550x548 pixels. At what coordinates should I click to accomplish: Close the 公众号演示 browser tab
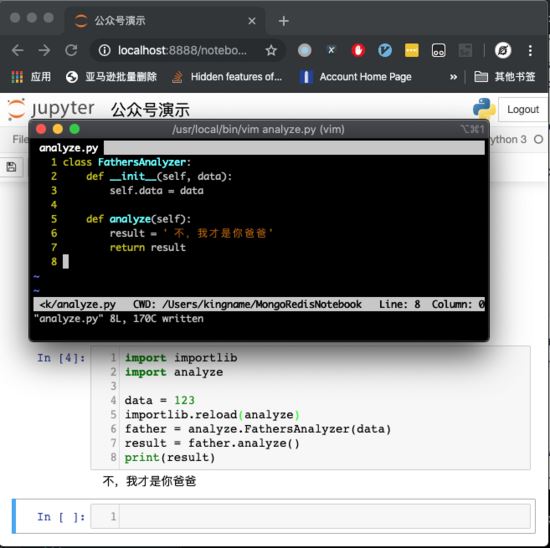[251, 21]
